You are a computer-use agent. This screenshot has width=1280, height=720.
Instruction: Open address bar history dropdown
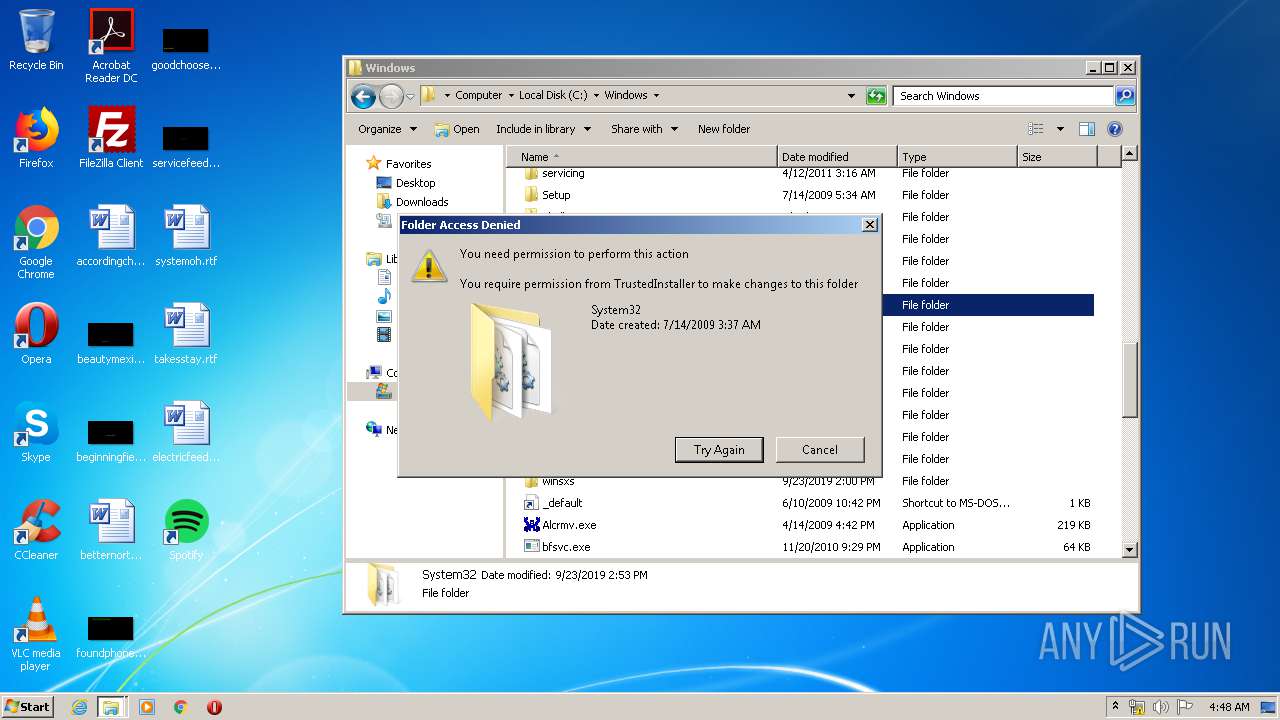click(851, 96)
